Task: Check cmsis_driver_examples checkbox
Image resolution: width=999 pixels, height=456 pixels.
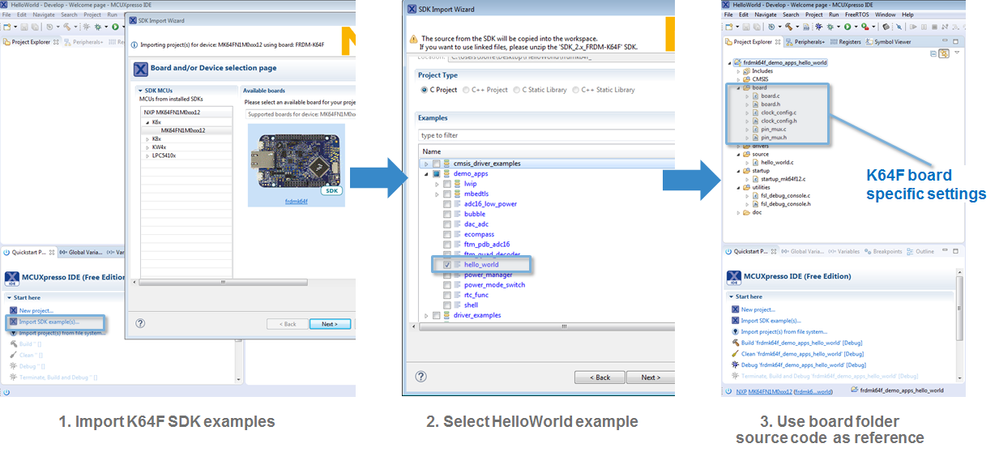Action: pos(436,164)
